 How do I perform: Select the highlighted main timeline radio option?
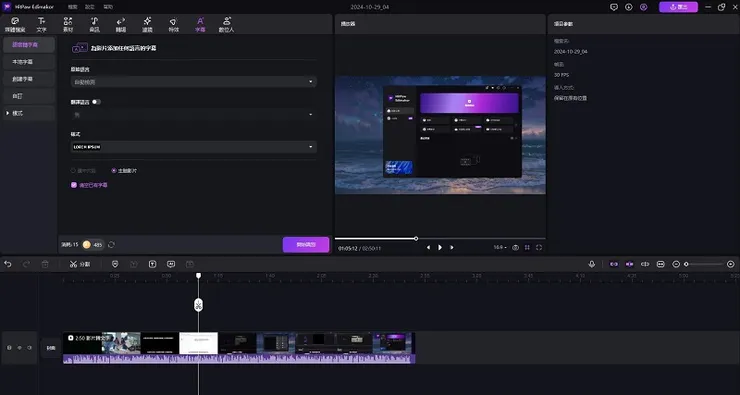[x=114, y=170]
